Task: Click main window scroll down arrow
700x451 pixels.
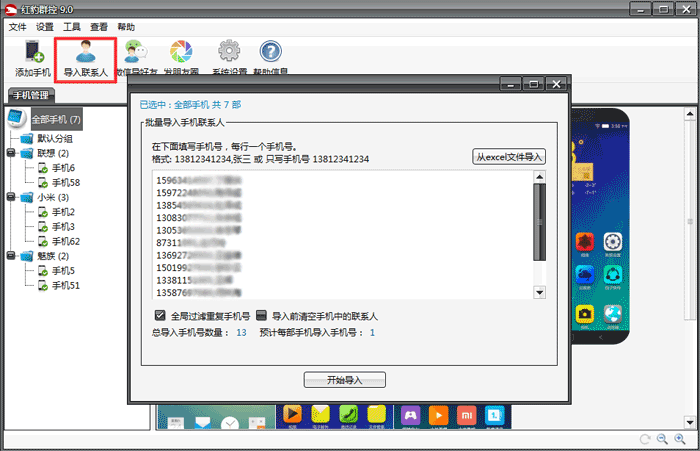Action: click(x=690, y=422)
